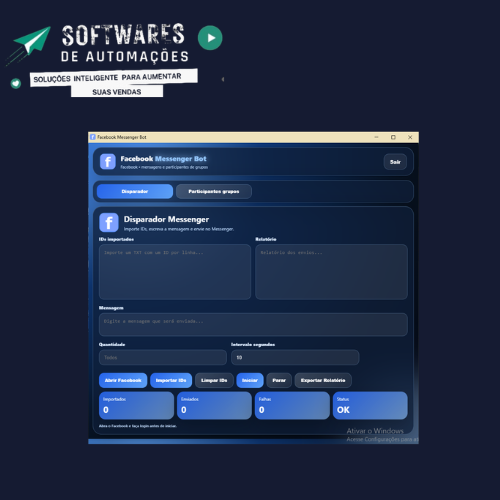The width and height of the screenshot is (500, 500).
Task: Click the Abrir Facebook button
Action: (123, 380)
